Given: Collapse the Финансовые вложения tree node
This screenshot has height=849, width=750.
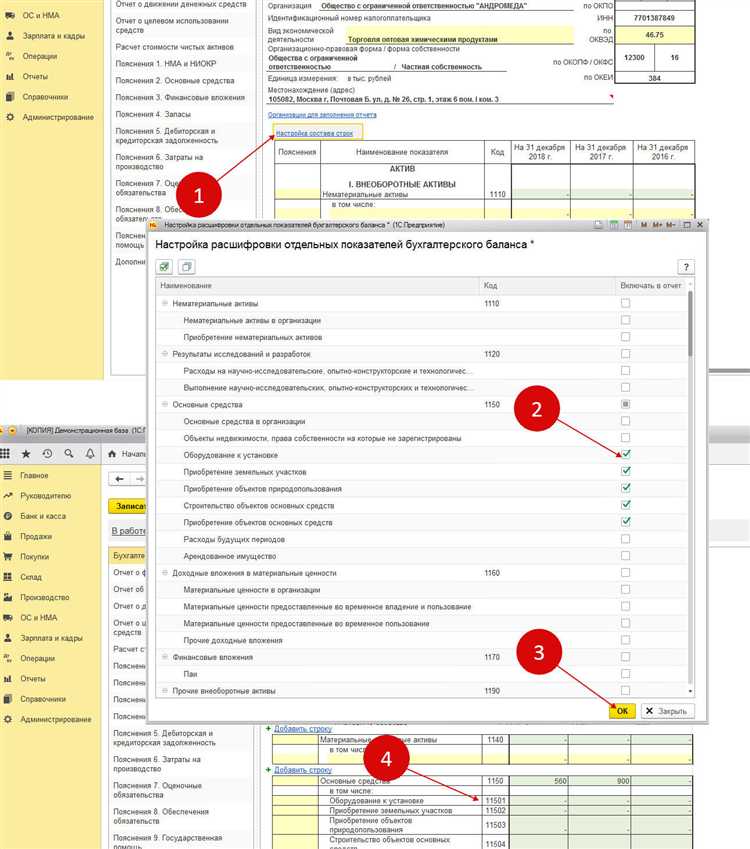Looking at the screenshot, I should point(165,657).
